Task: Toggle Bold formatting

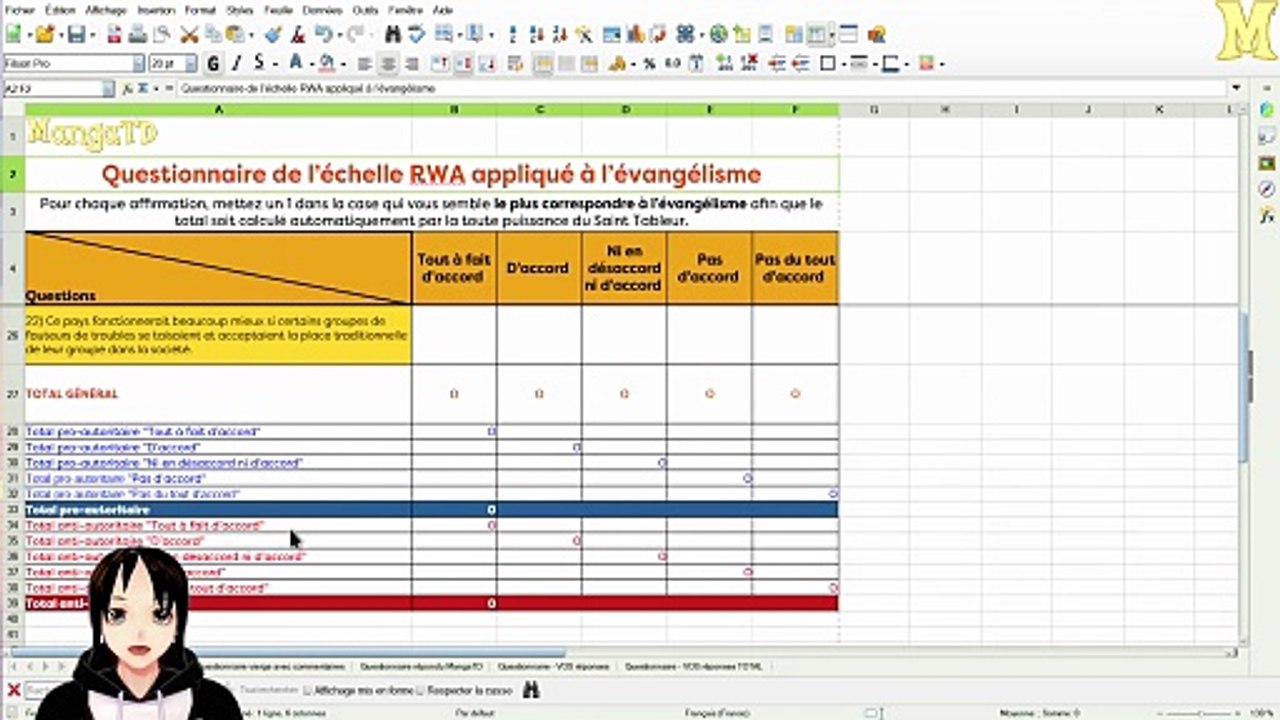Action: point(213,64)
